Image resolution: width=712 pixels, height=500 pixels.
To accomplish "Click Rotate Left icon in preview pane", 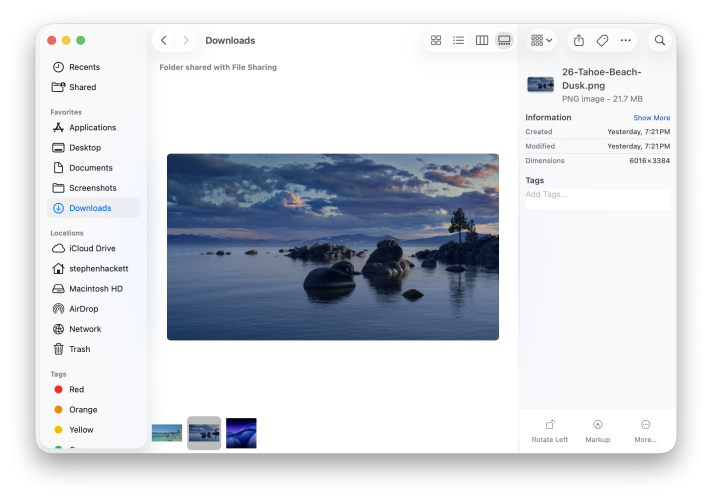I will coord(549,425).
